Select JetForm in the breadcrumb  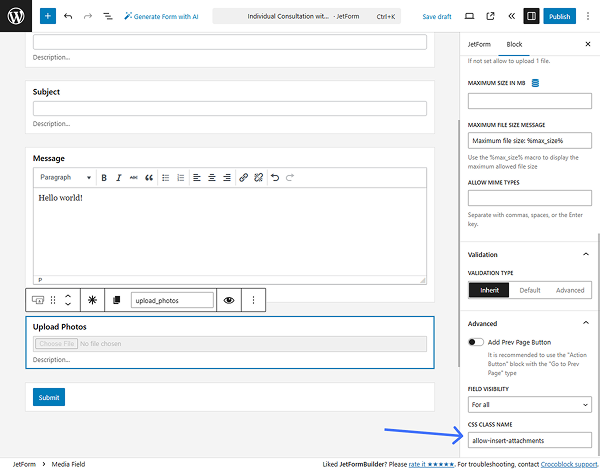(24, 464)
